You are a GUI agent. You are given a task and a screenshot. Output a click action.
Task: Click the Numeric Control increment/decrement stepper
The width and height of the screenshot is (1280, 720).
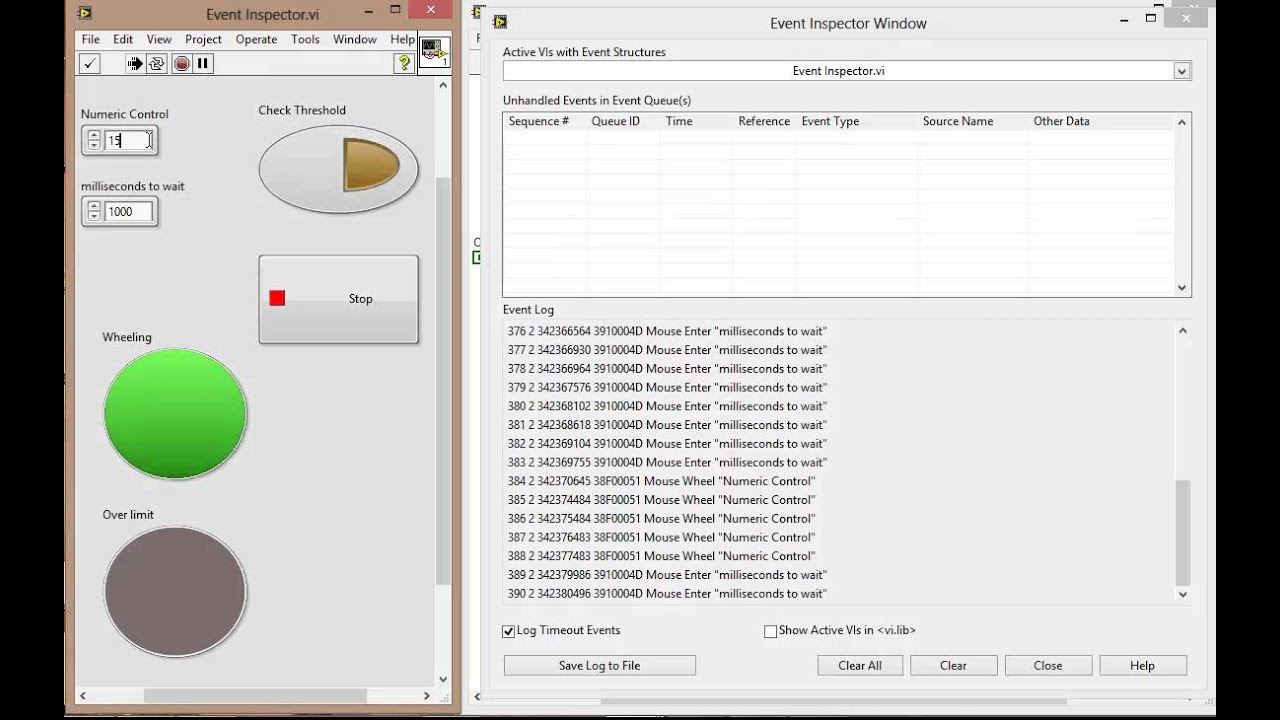tap(94, 140)
